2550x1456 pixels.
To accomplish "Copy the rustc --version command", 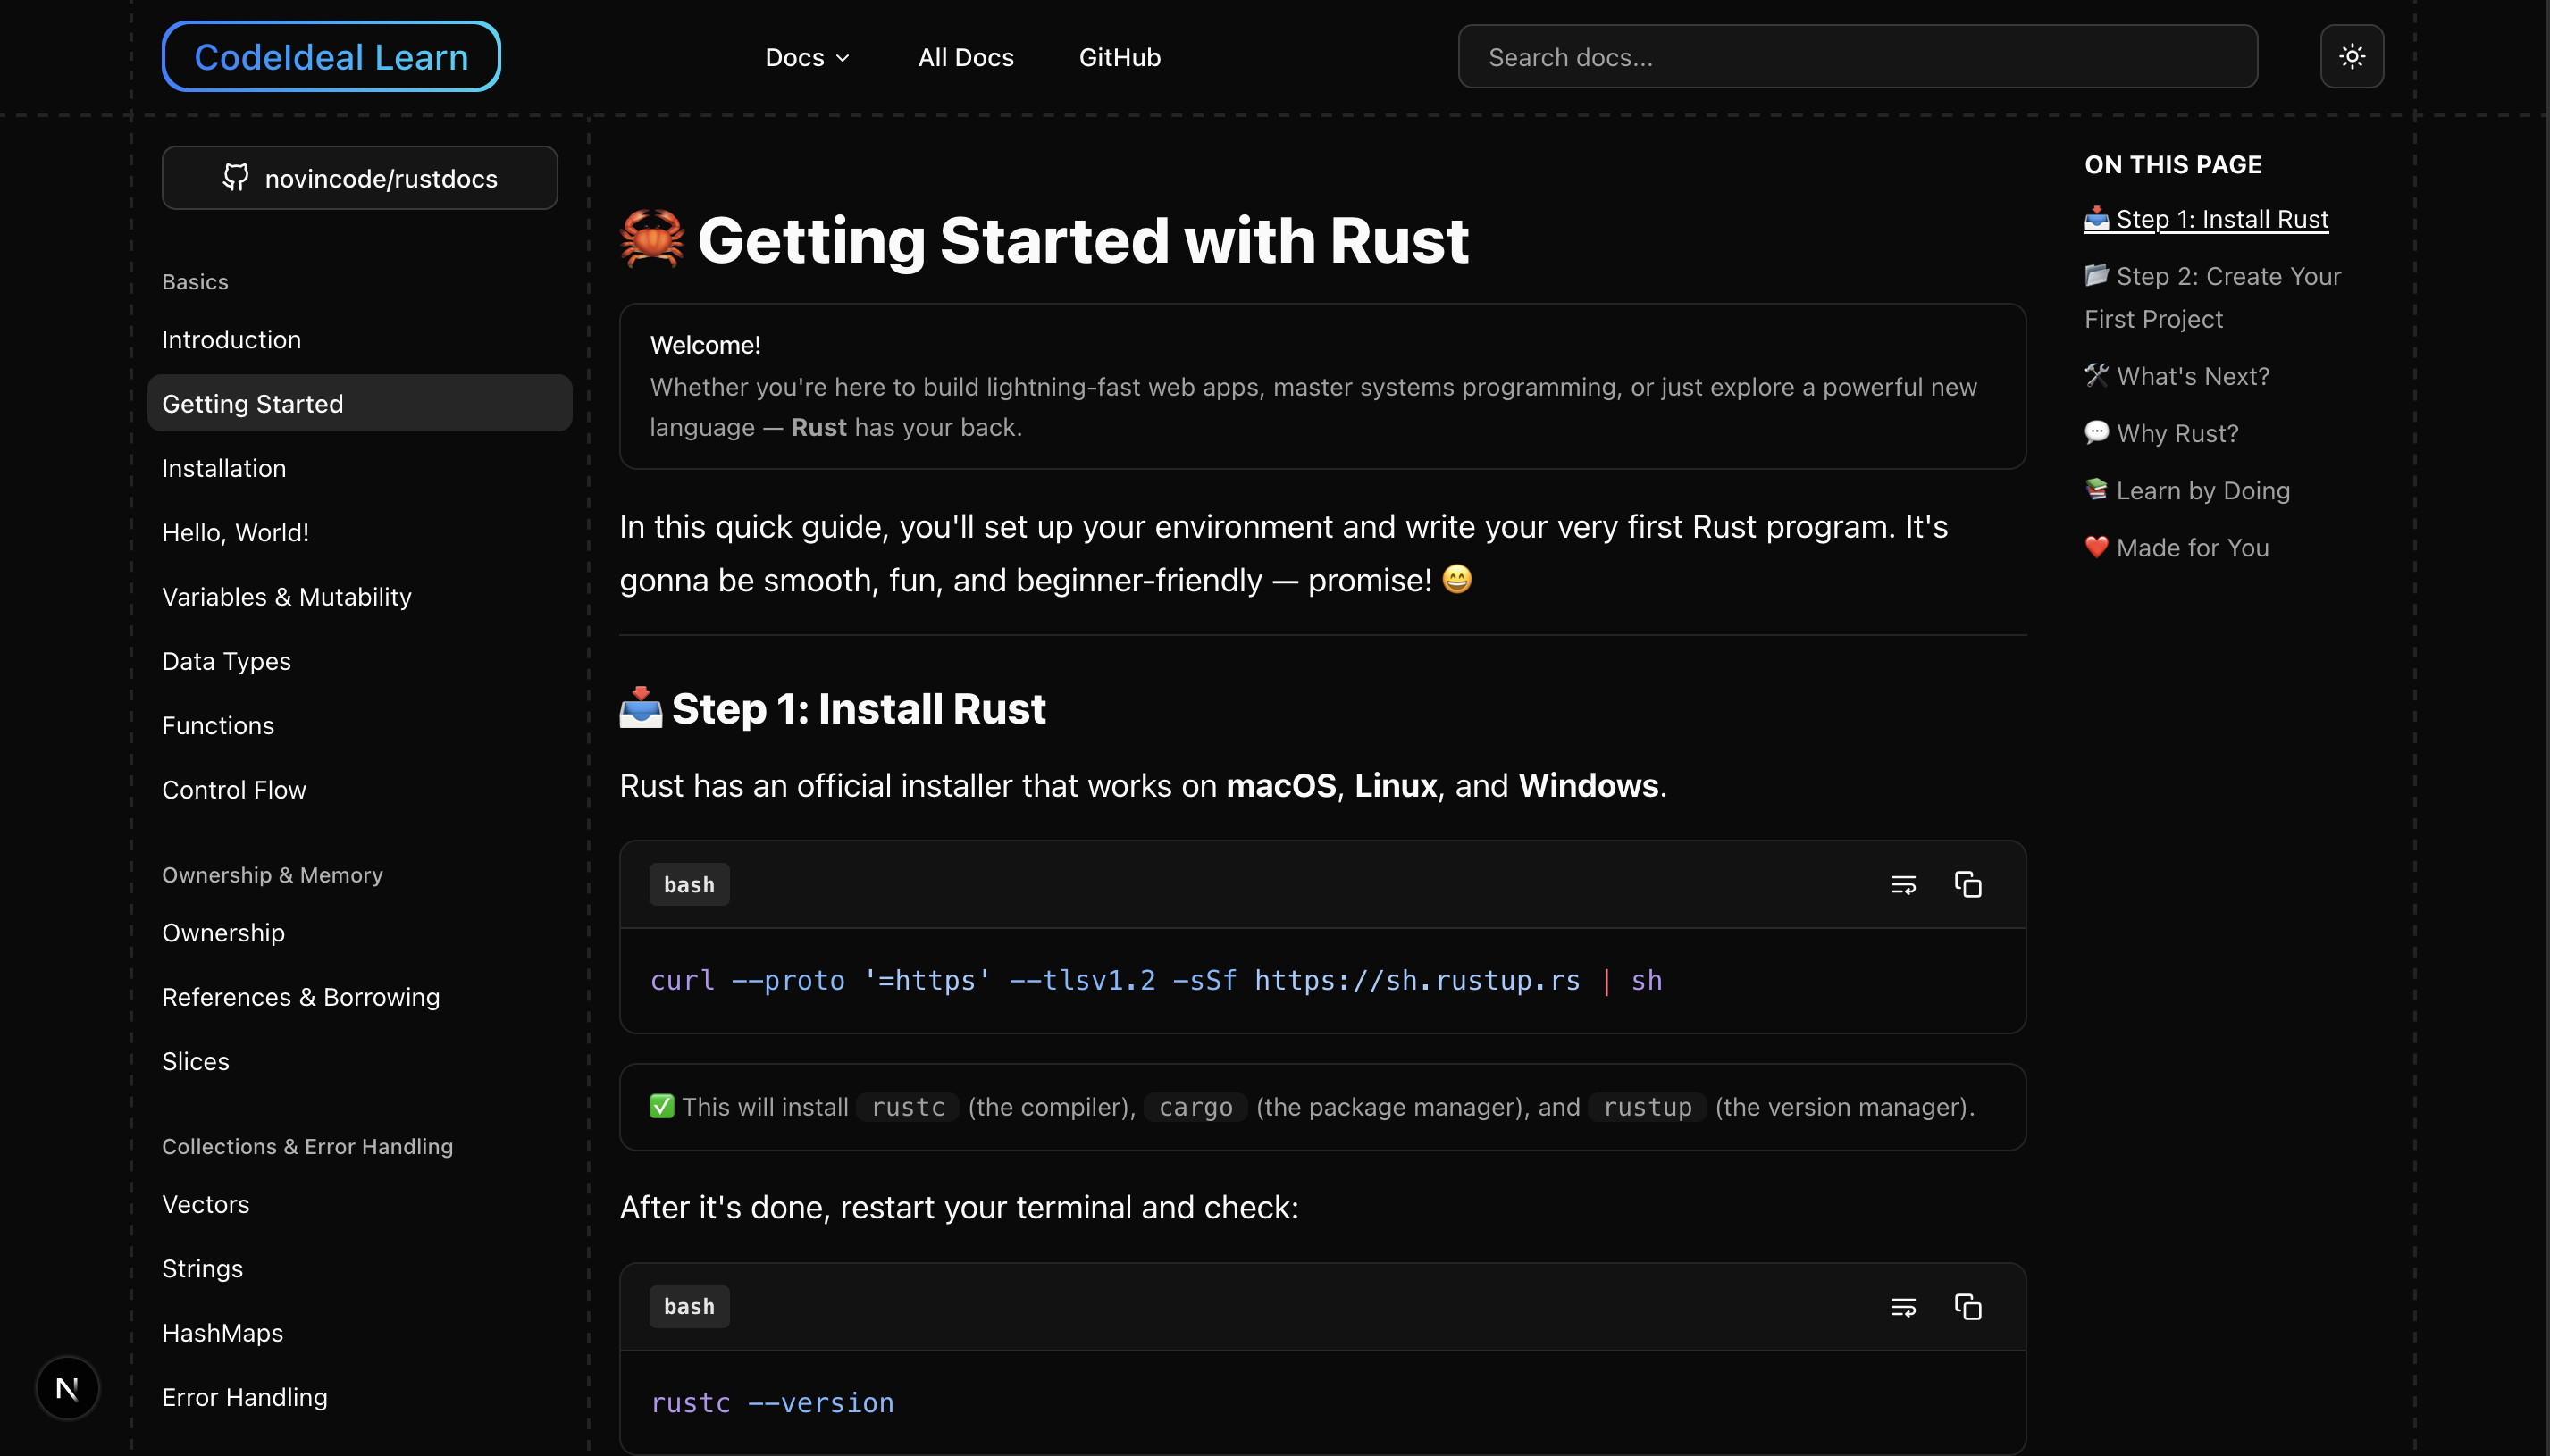I will click(x=1967, y=1307).
